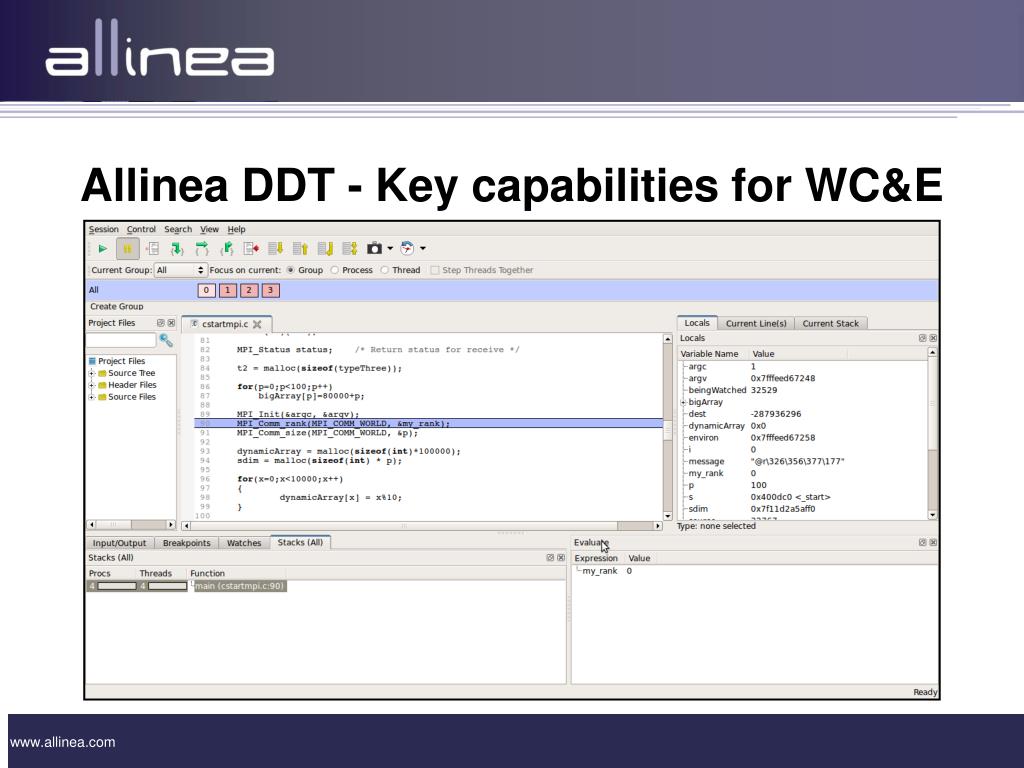Click the Bottom Stack Frame icon

point(325,249)
